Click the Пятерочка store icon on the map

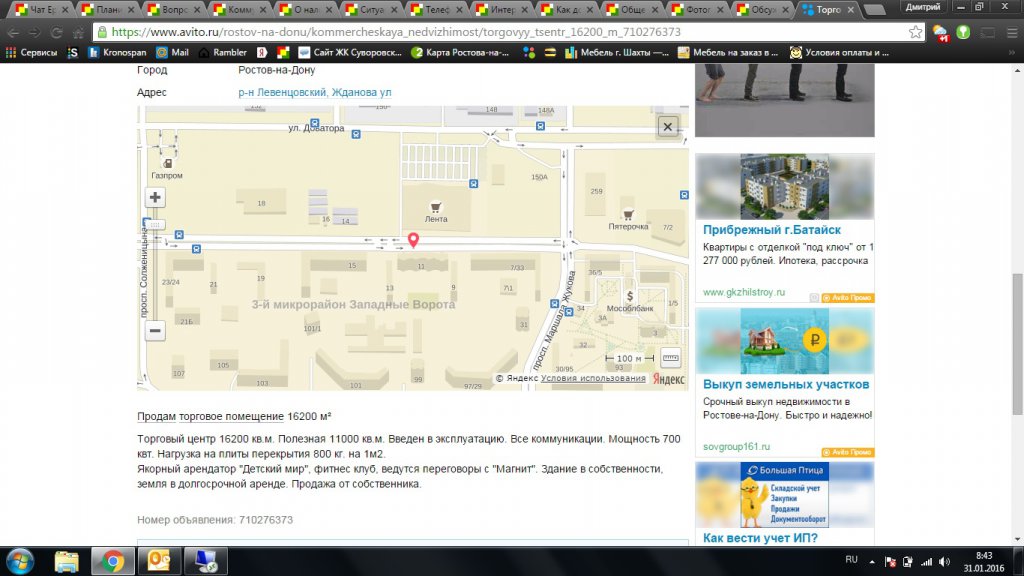click(x=628, y=215)
